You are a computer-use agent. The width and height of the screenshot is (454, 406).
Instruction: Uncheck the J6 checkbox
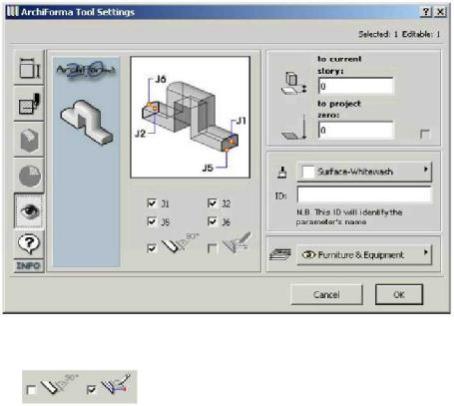click(212, 221)
